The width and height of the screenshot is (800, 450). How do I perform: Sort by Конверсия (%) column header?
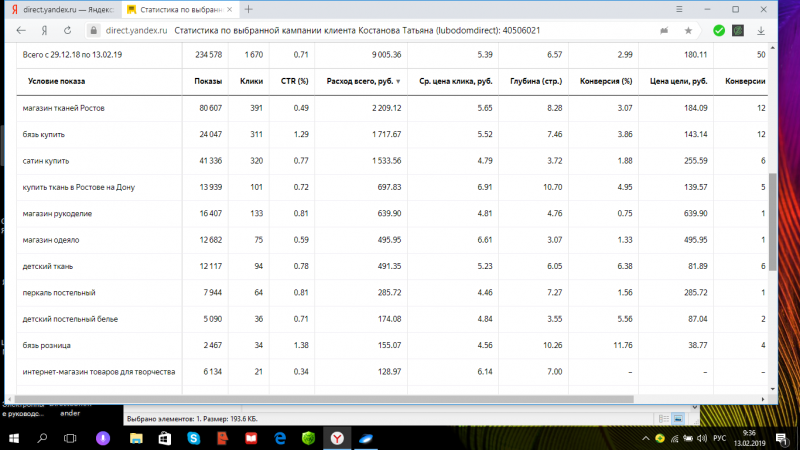click(606, 81)
